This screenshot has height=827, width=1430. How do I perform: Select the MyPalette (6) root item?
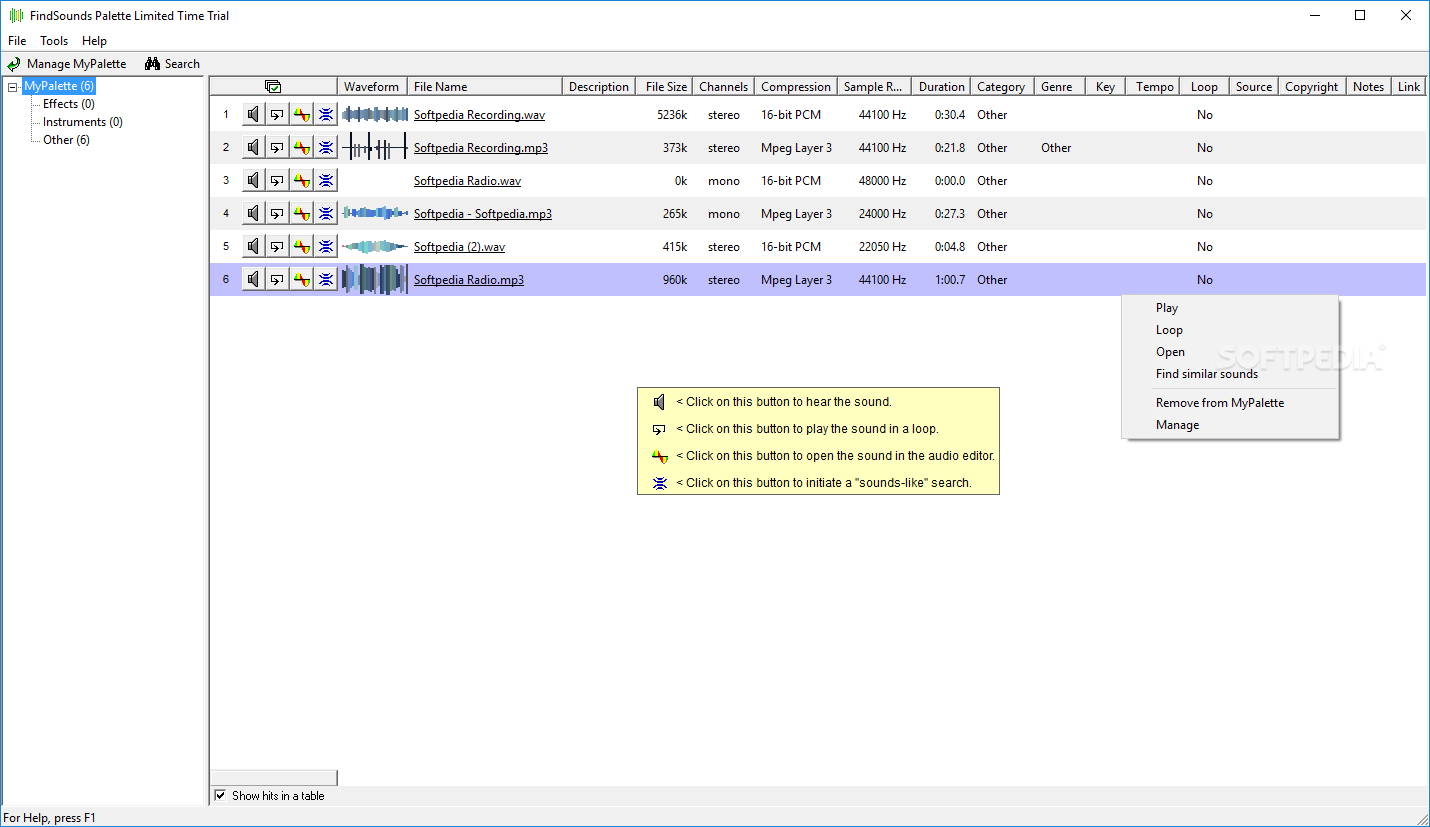click(59, 87)
